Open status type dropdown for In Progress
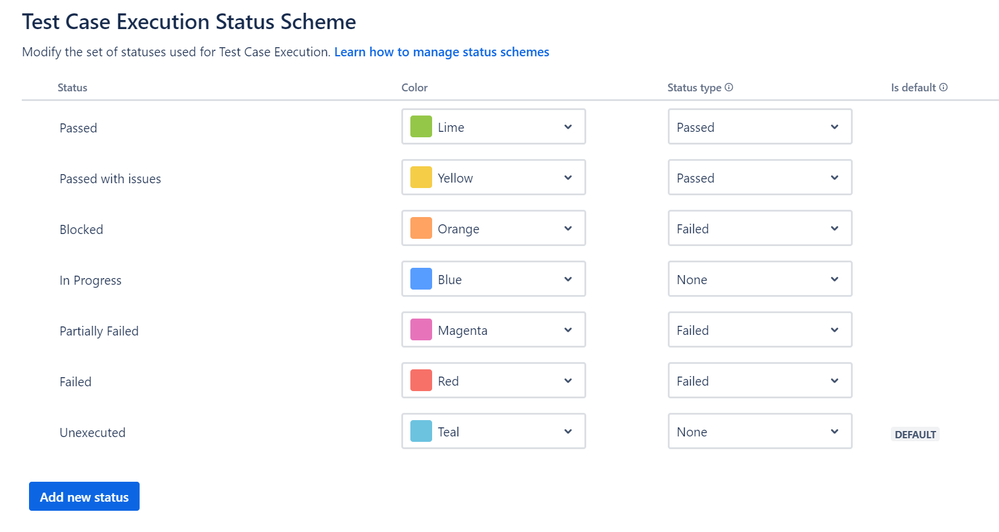Image resolution: width=999 pixels, height=532 pixels. click(759, 280)
